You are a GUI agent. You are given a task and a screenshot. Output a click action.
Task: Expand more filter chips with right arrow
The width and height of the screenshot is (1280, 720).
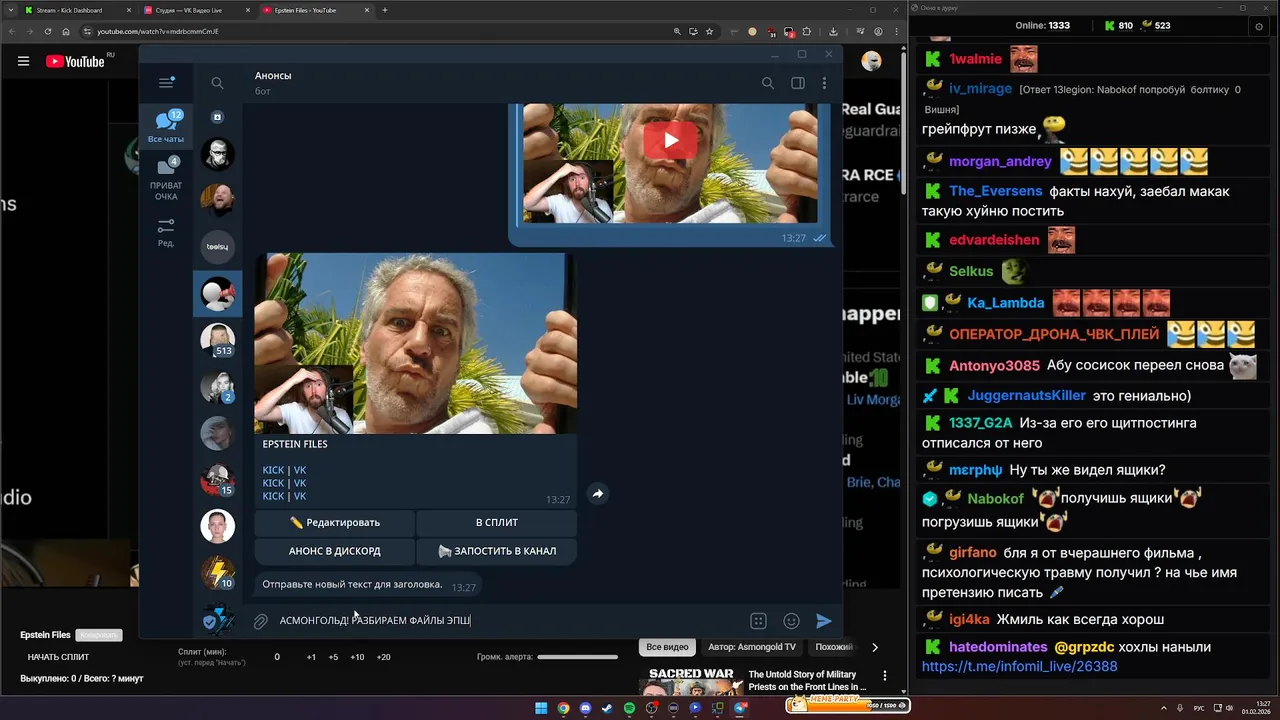(875, 647)
